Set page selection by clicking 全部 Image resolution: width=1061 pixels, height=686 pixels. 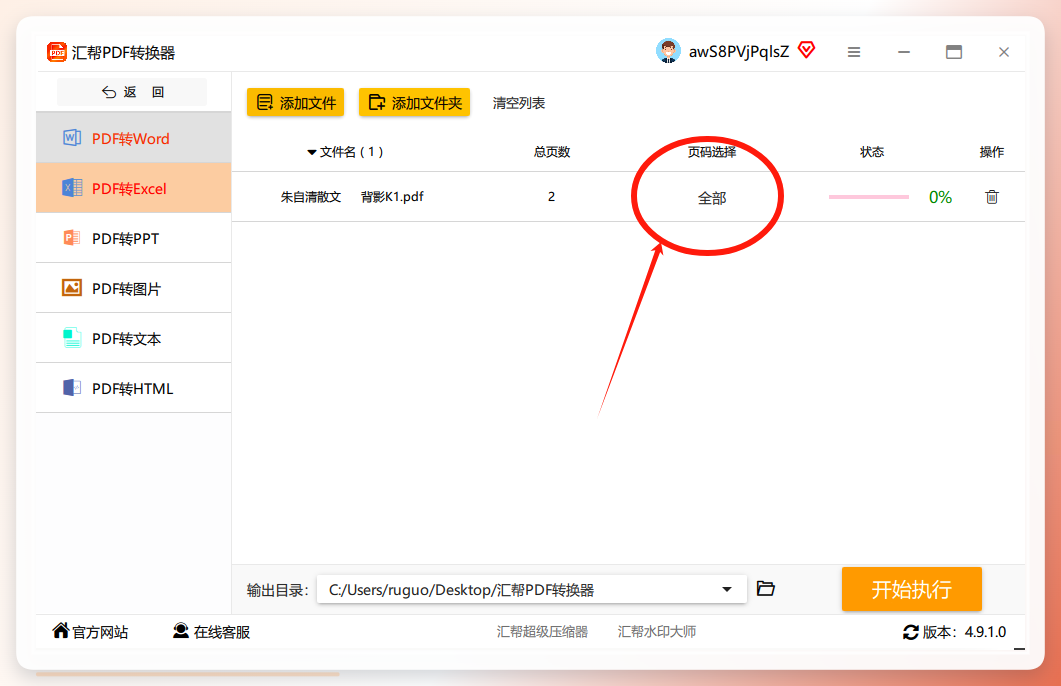point(712,198)
